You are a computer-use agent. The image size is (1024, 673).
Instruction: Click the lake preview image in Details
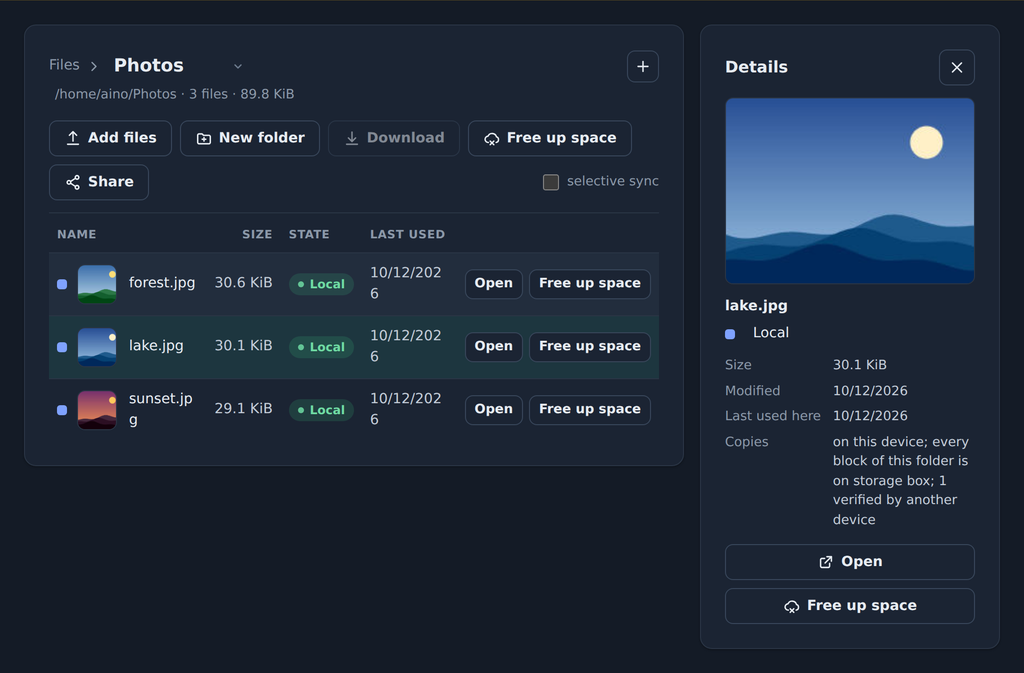(850, 191)
